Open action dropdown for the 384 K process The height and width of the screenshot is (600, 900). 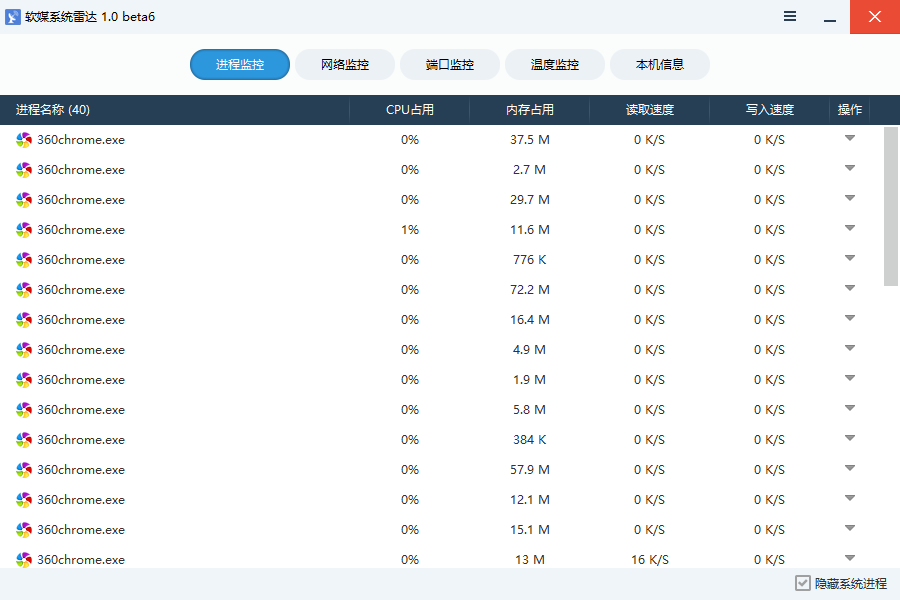850,438
